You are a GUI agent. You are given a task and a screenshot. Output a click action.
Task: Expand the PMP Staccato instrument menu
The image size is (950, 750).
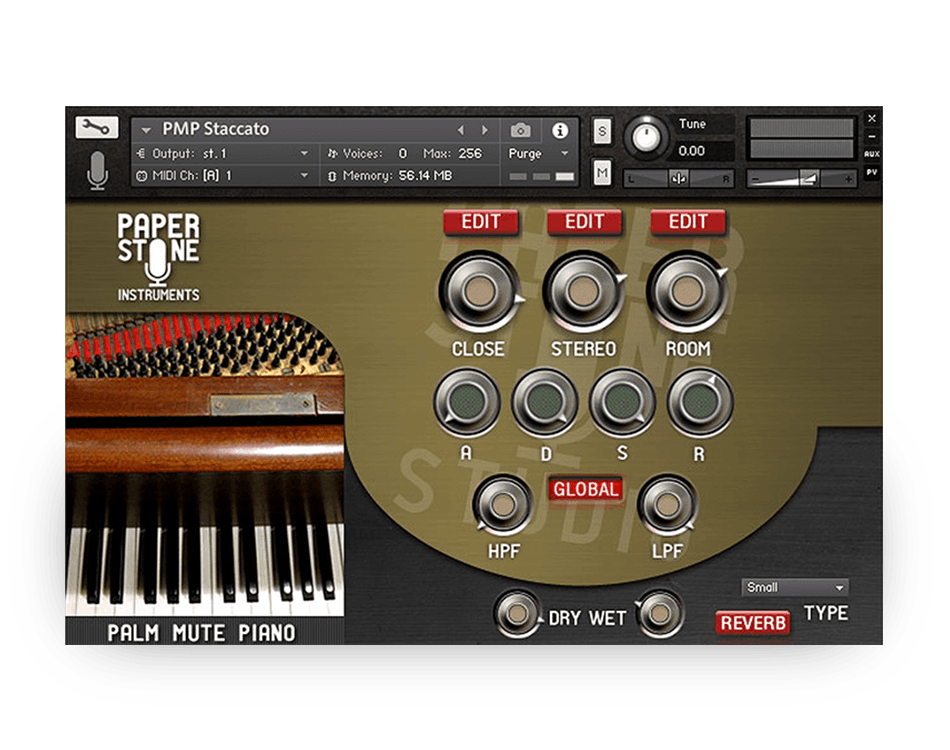(145, 130)
